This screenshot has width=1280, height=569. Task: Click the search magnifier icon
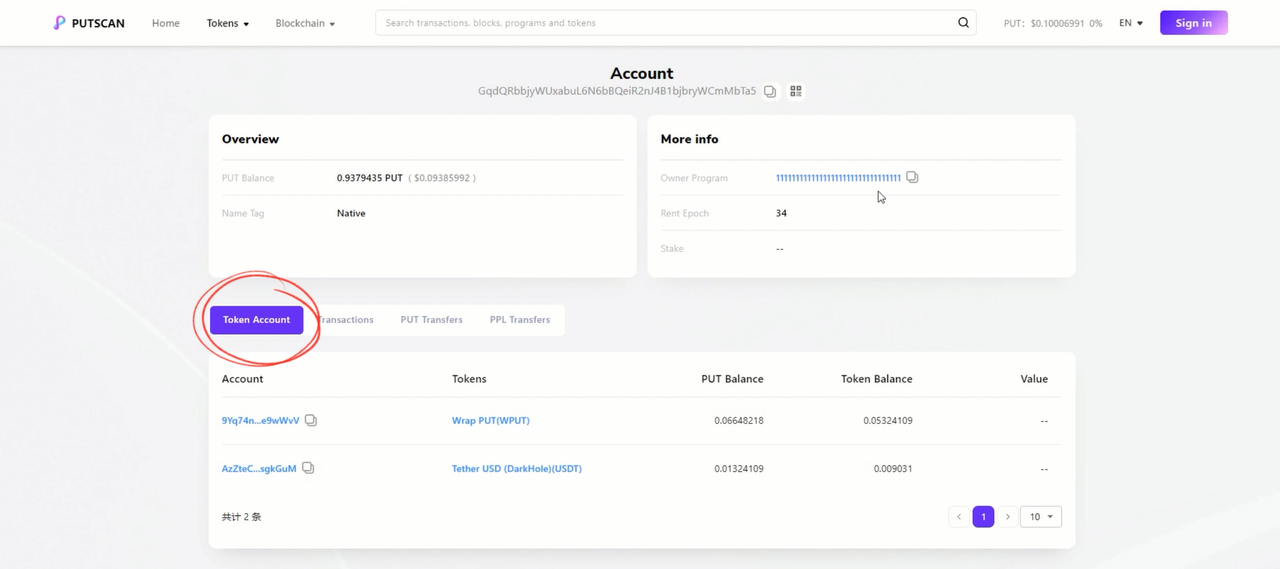point(963,23)
